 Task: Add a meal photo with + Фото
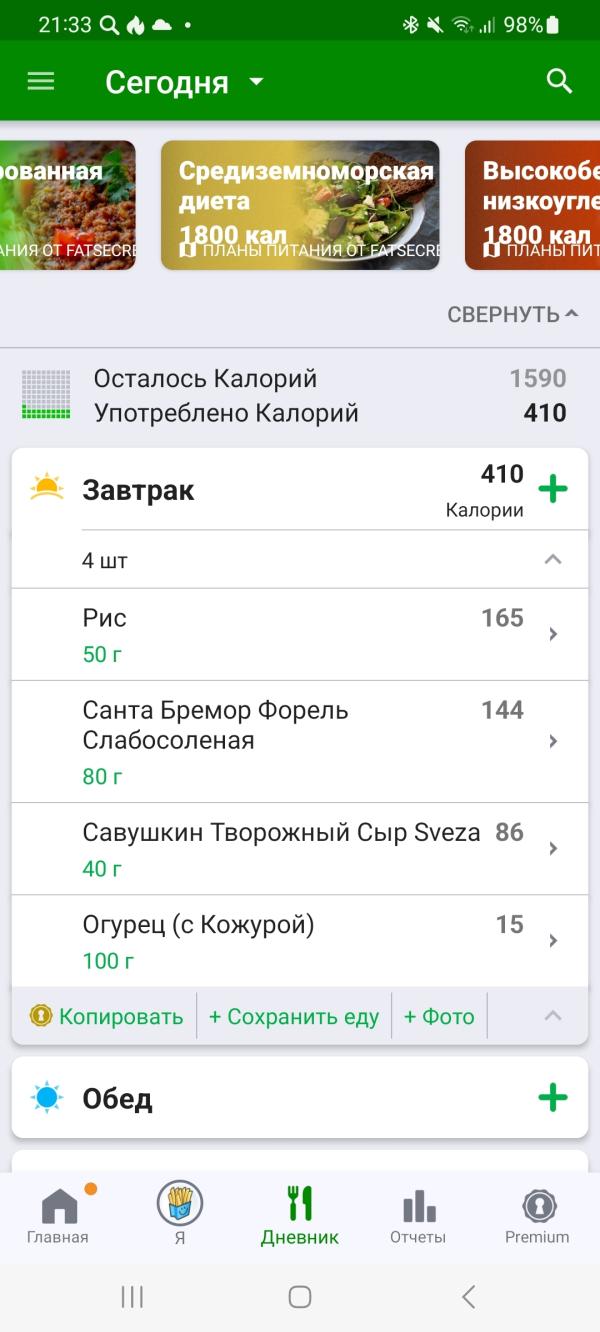[x=439, y=1016]
